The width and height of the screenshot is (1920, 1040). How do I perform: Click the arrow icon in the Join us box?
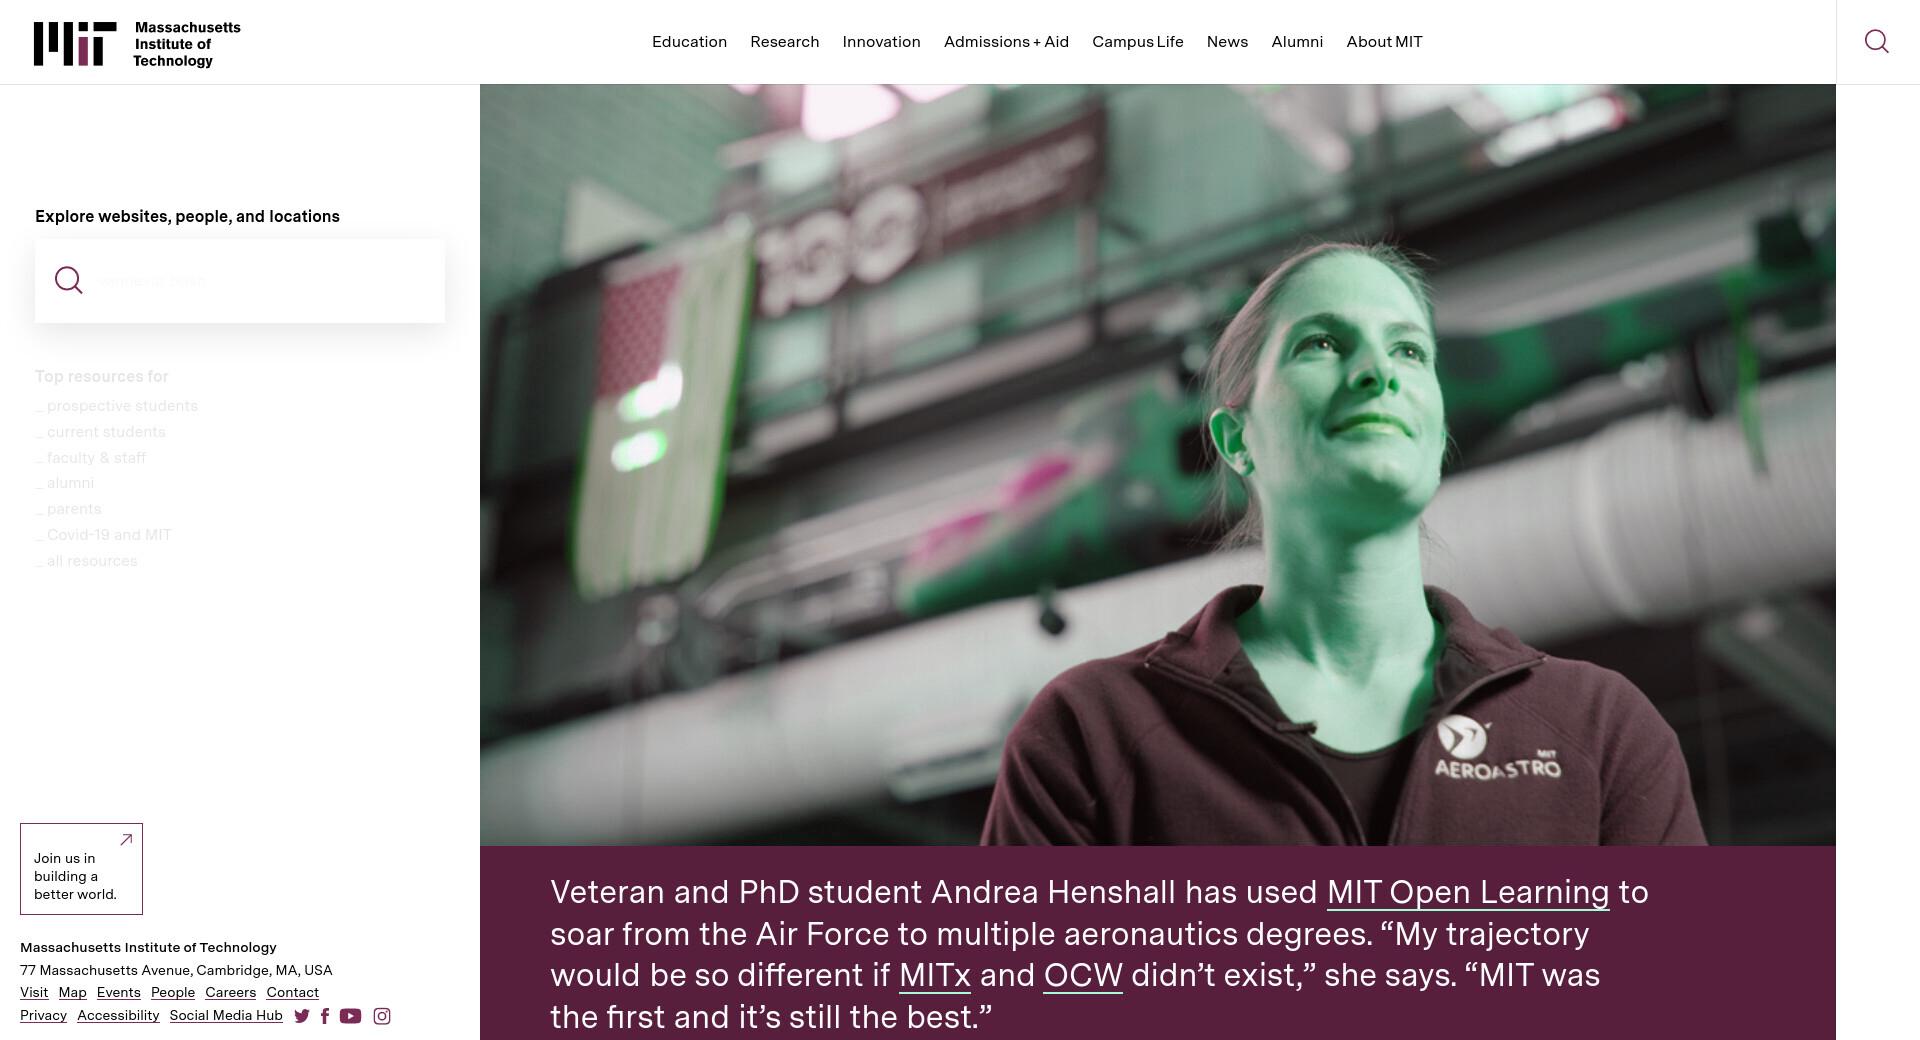click(126, 840)
